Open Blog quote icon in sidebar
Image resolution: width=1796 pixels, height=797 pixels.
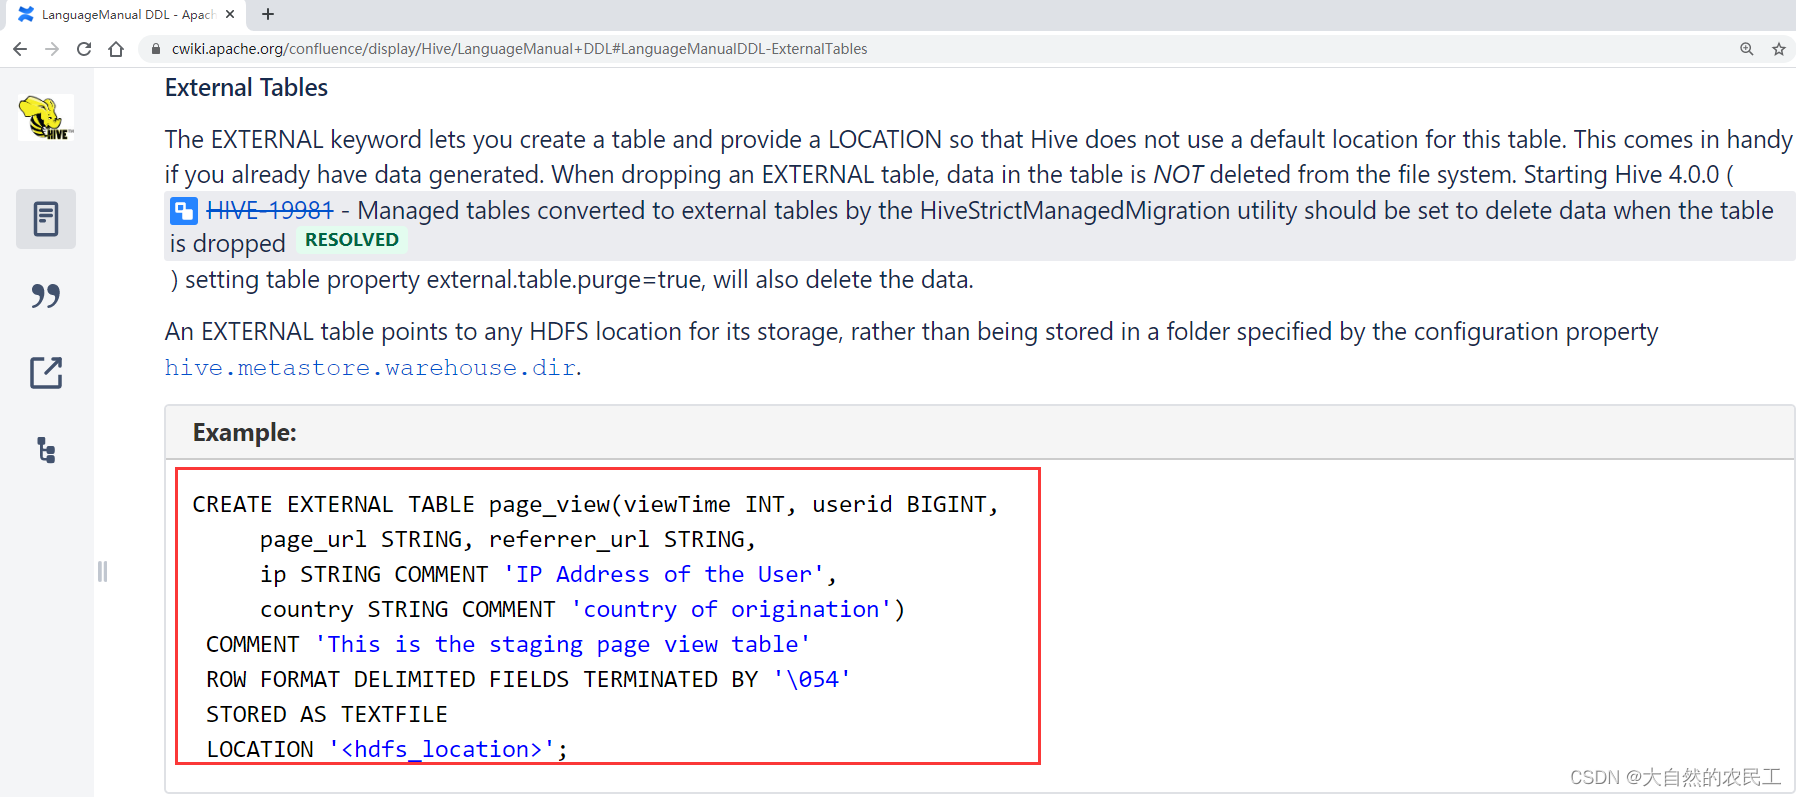pos(46,296)
